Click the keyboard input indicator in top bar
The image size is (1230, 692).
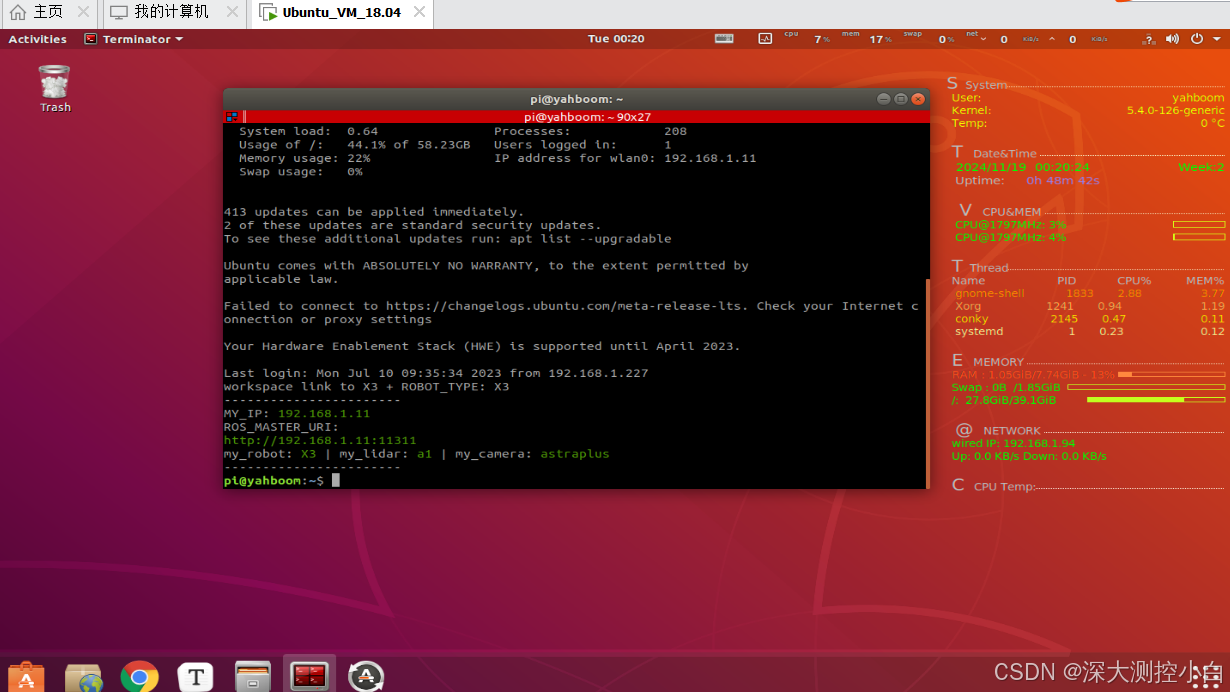pyautogui.click(x=724, y=39)
